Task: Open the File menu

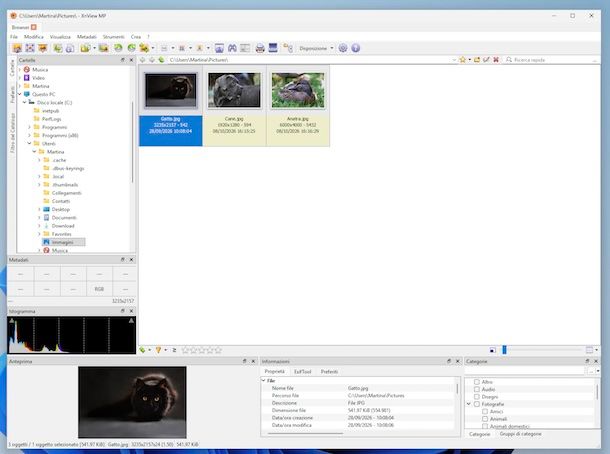Action: point(14,37)
